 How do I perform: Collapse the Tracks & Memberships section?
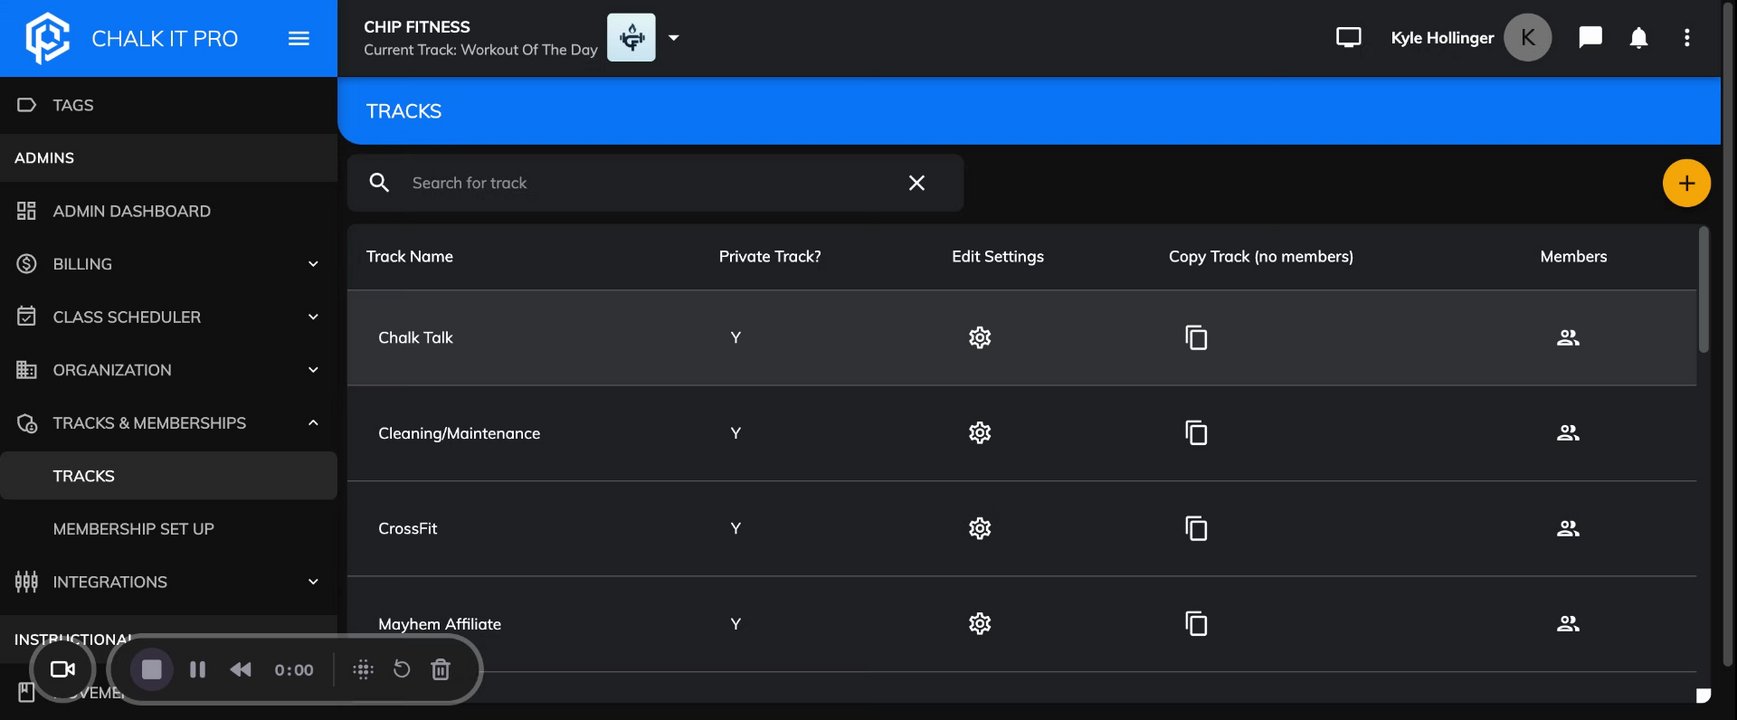313,423
